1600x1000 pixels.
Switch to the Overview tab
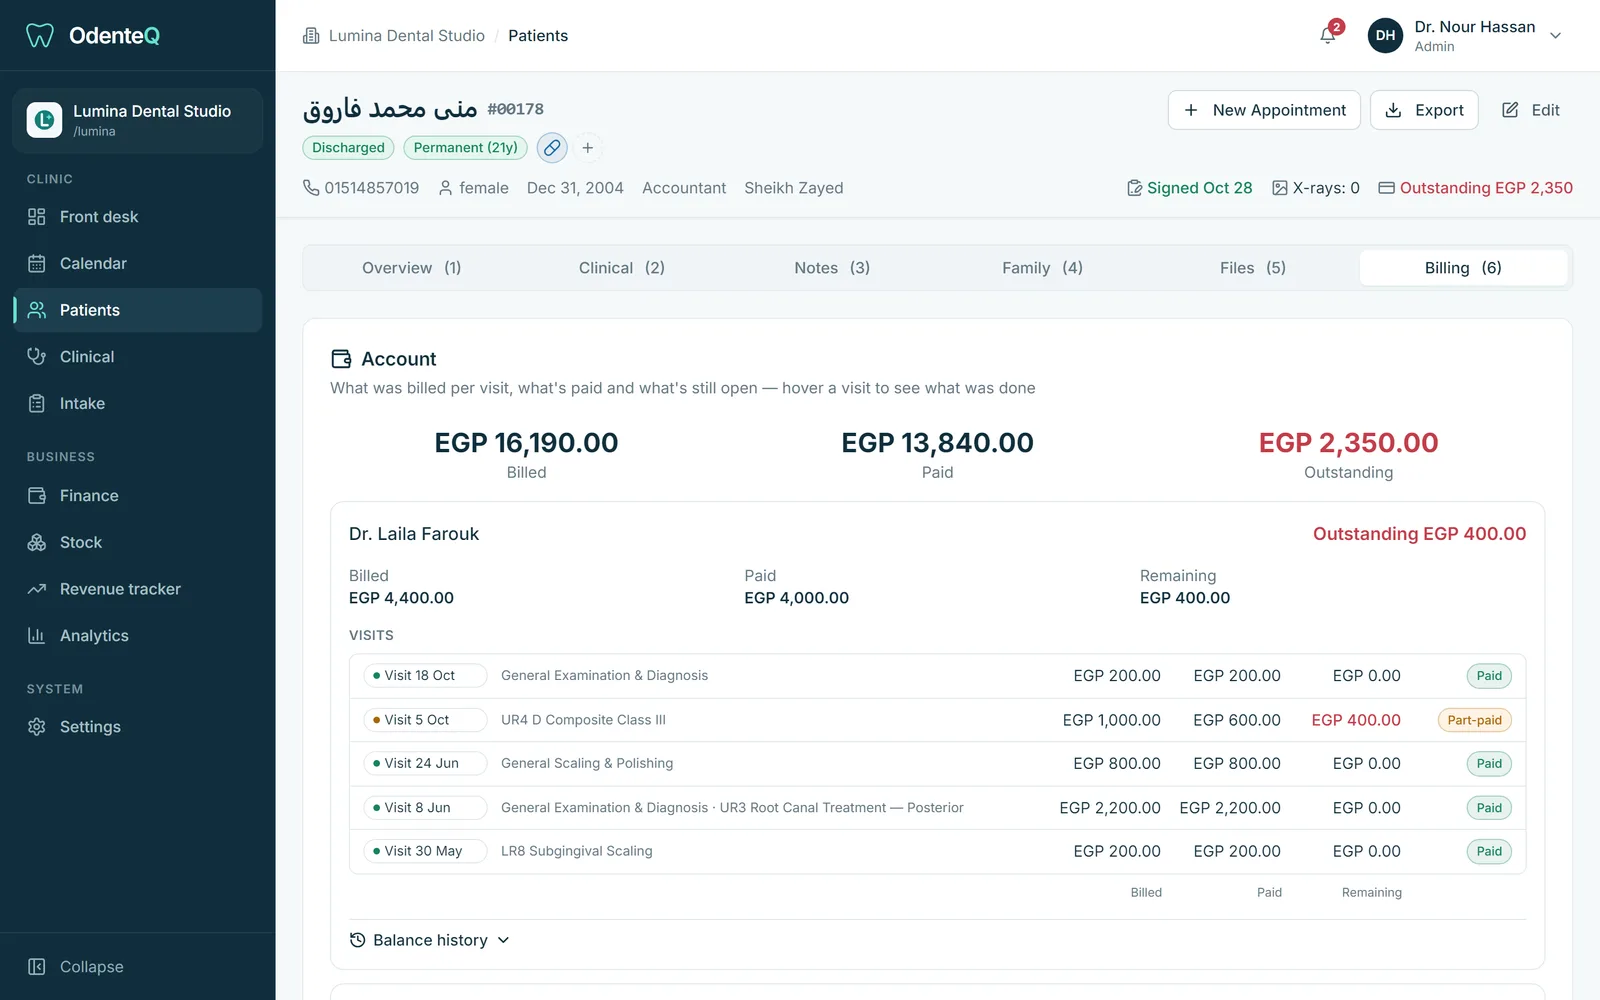pos(411,268)
